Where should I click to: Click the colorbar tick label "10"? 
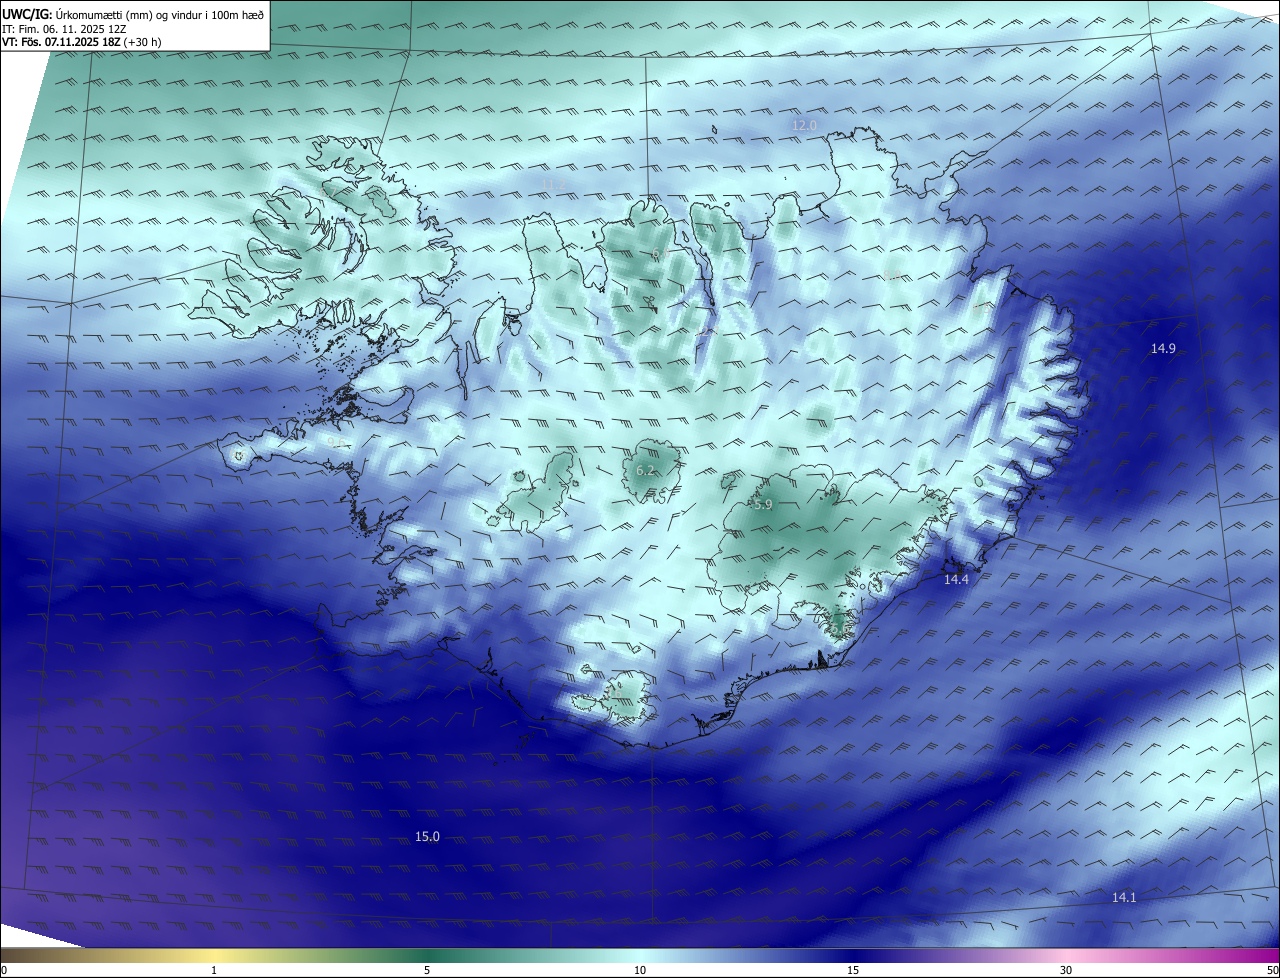[640, 970]
